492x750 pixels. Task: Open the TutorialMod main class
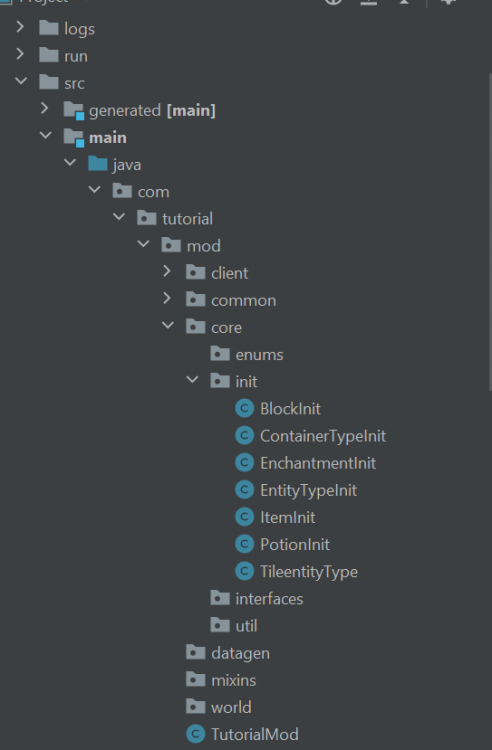pos(255,734)
